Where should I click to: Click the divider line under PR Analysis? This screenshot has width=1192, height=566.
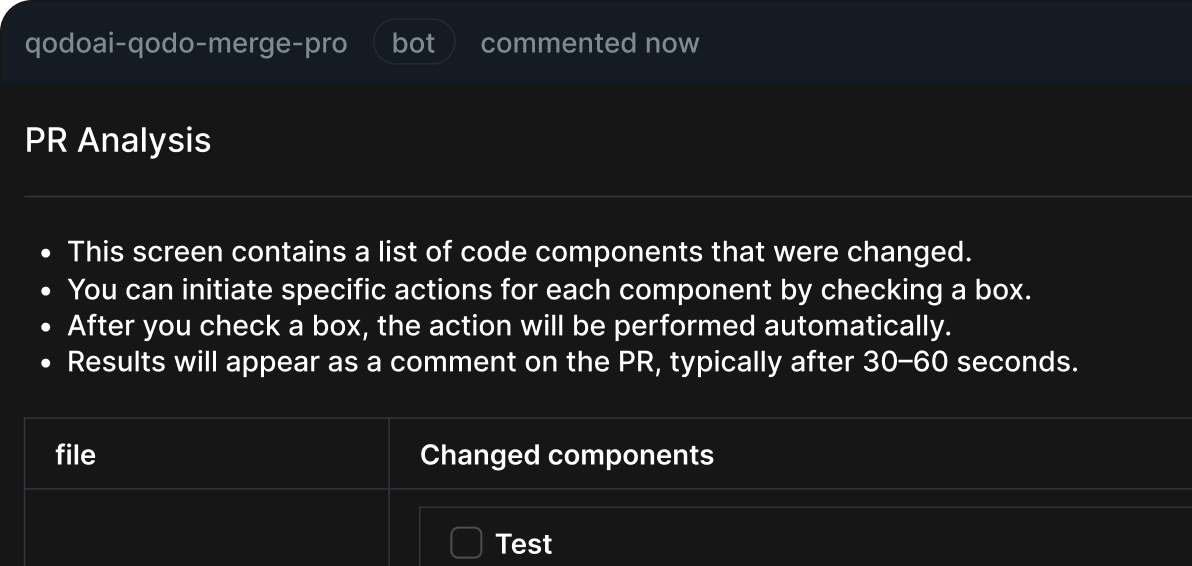[608, 196]
